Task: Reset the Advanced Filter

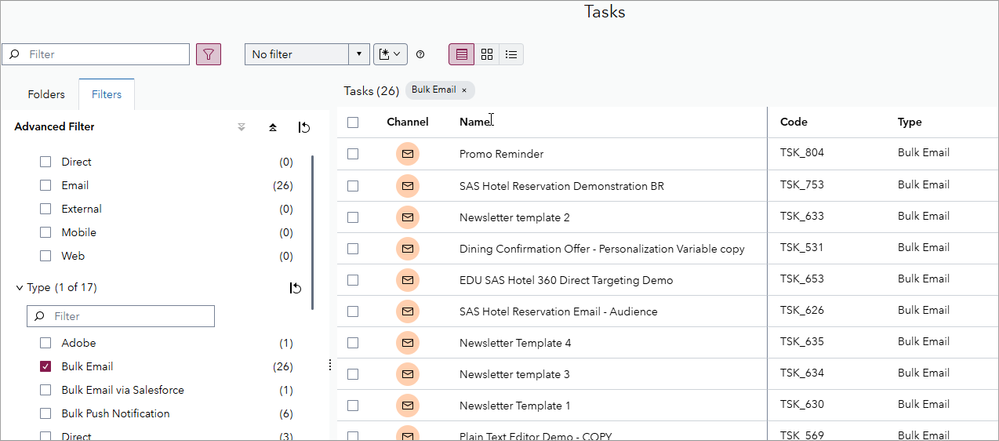Action: click(304, 127)
